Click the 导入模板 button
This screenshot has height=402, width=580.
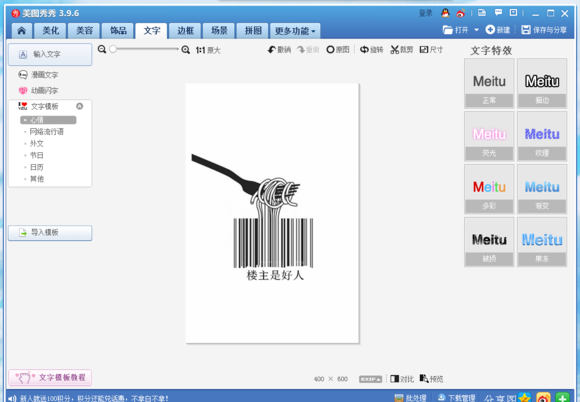coord(50,233)
